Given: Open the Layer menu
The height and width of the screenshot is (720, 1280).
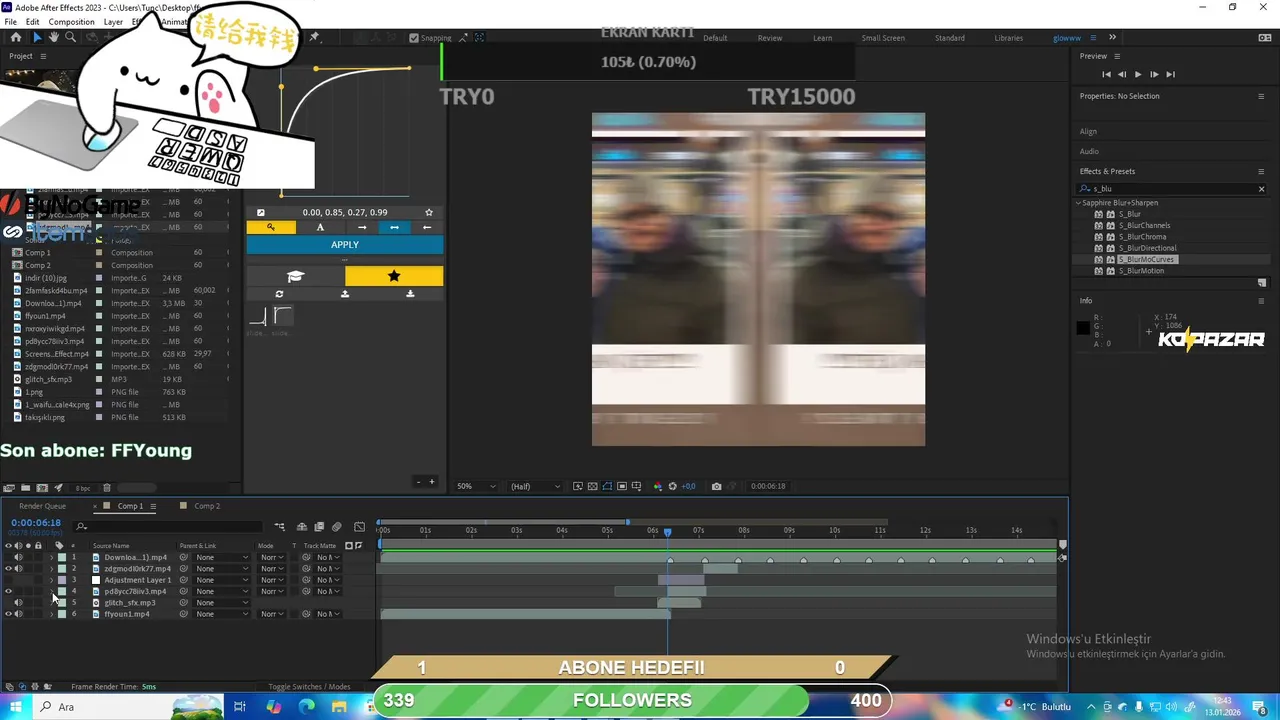Looking at the screenshot, I should point(113,22).
